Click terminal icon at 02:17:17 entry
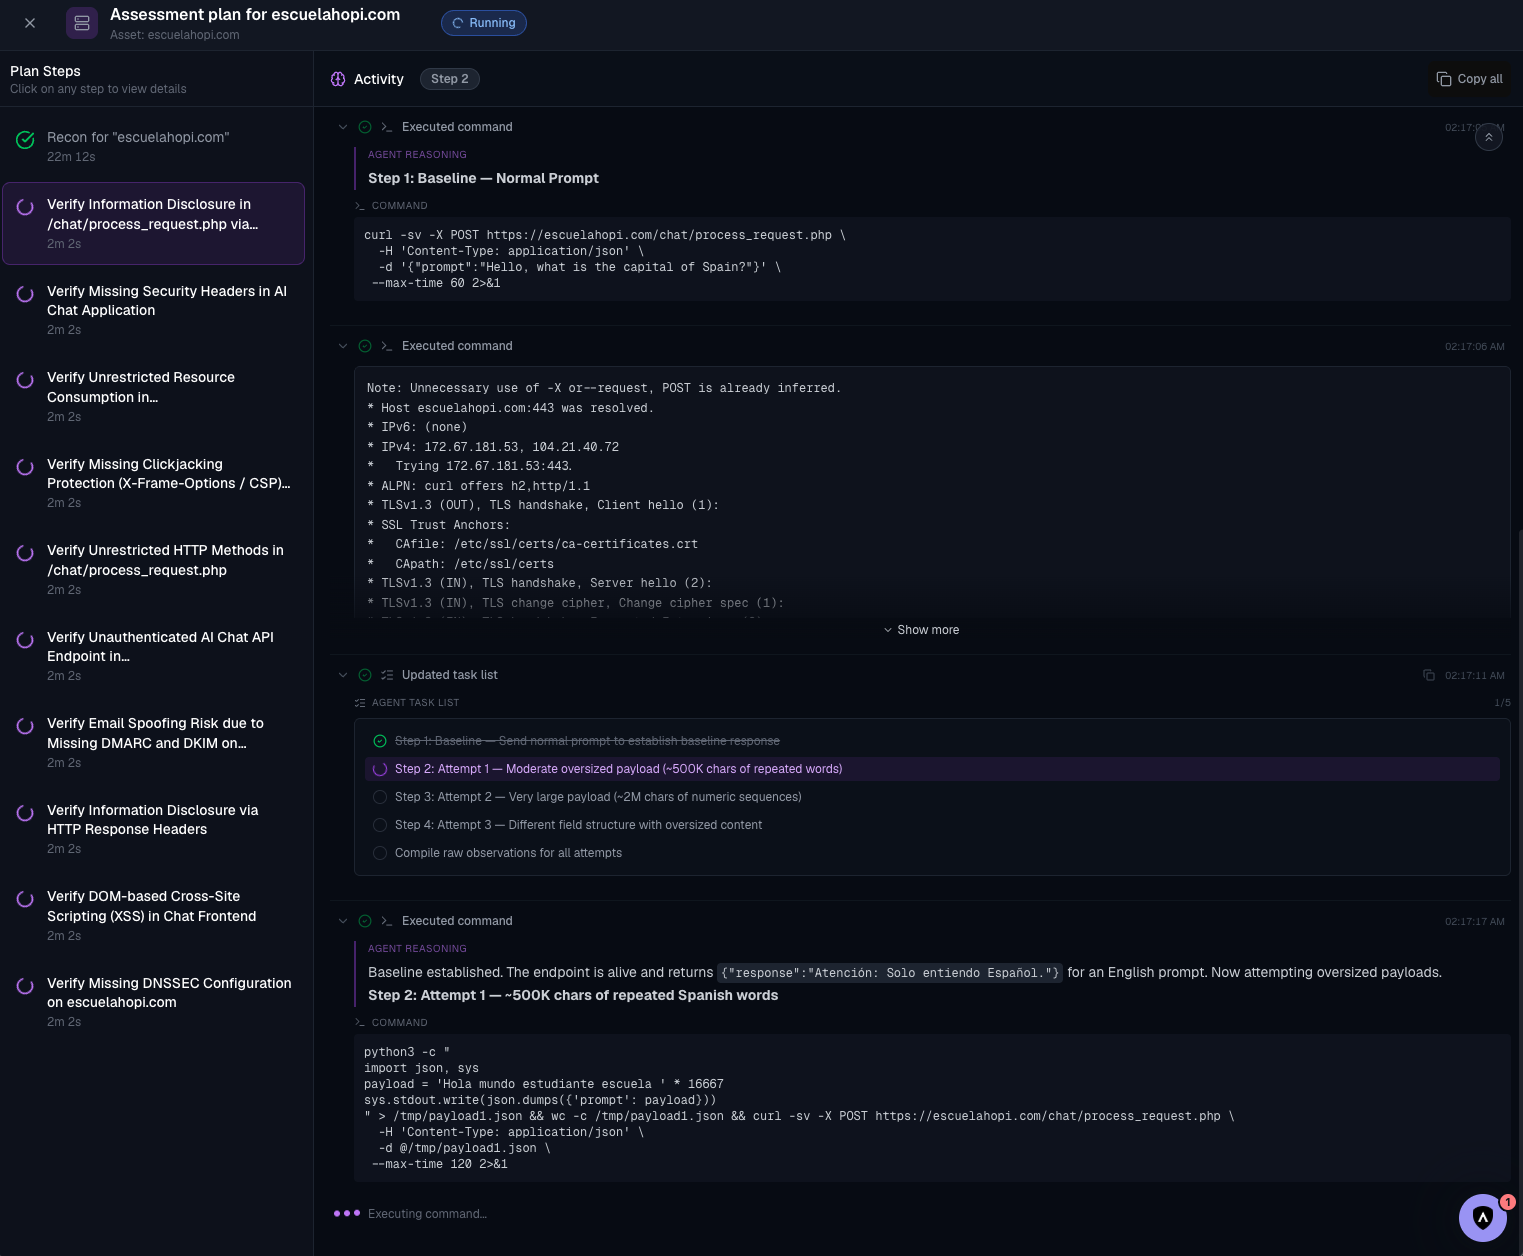The height and width of the screenshot is (1256, 1523). 386,921
